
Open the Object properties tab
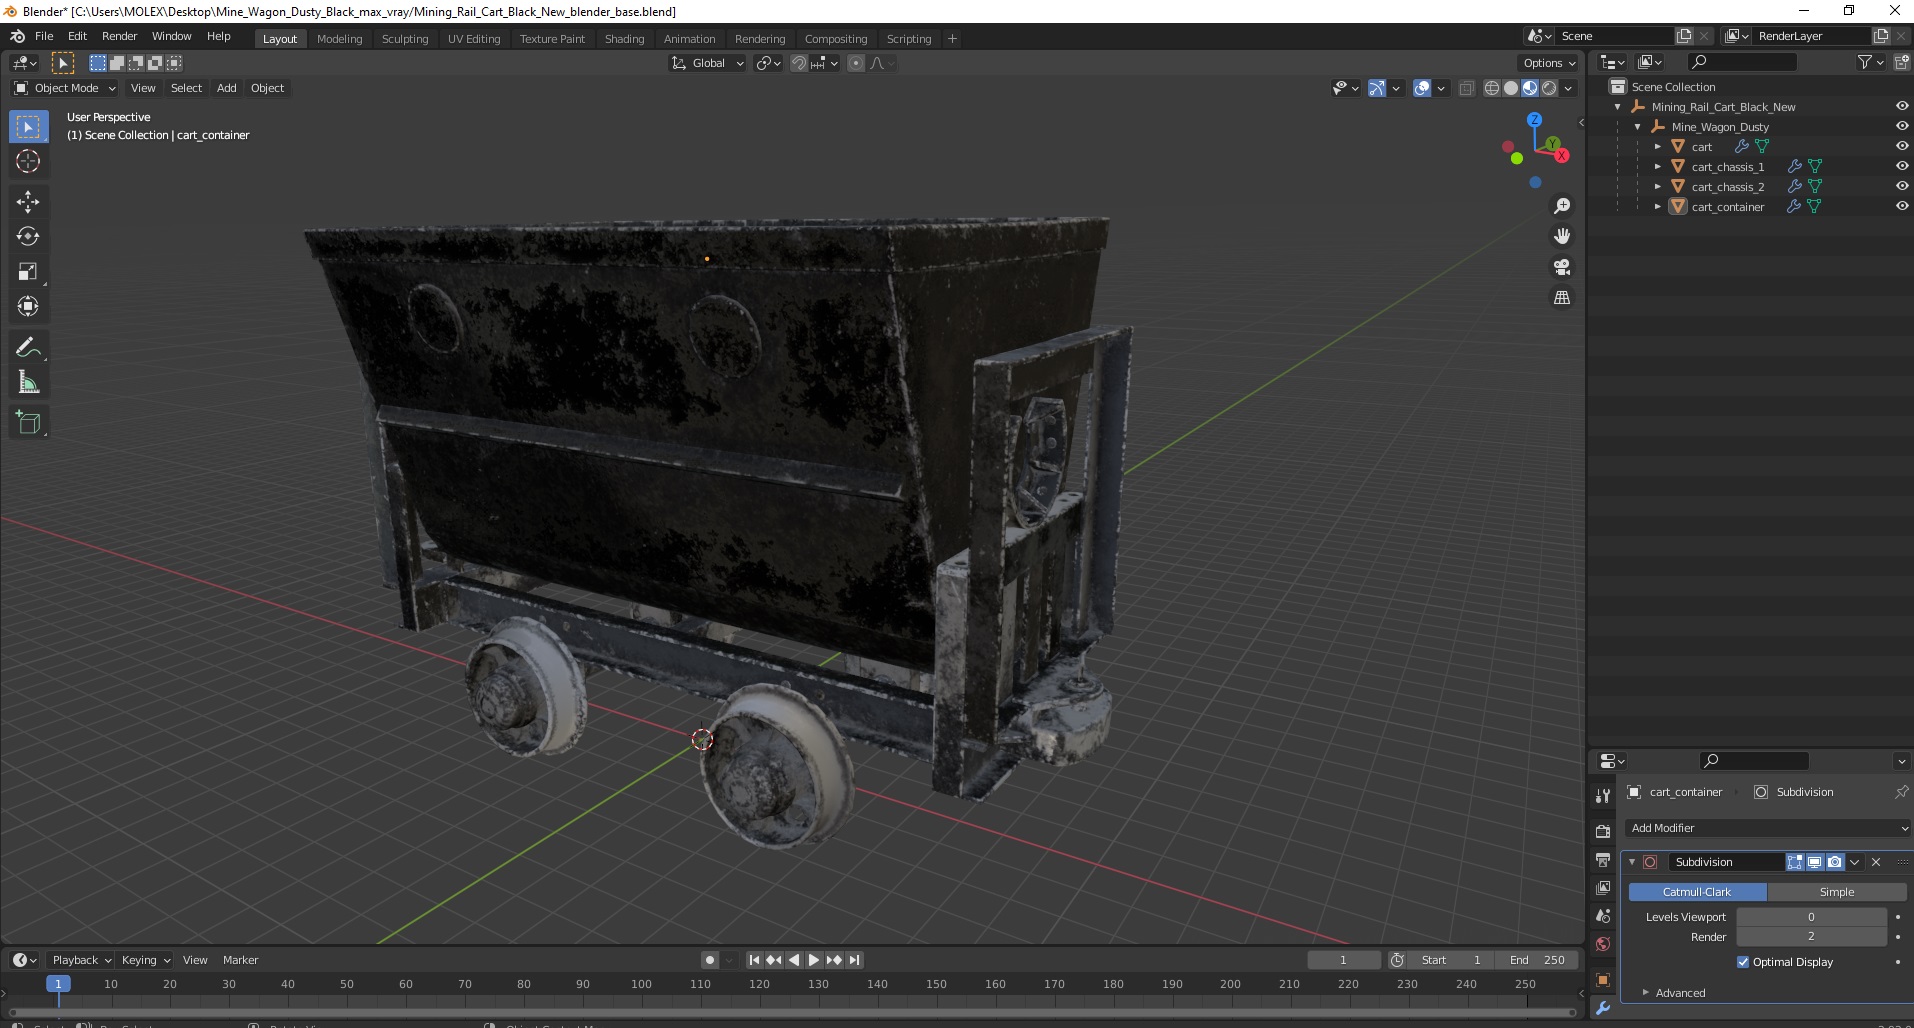pyautogui.click(x=1603, y=980)
